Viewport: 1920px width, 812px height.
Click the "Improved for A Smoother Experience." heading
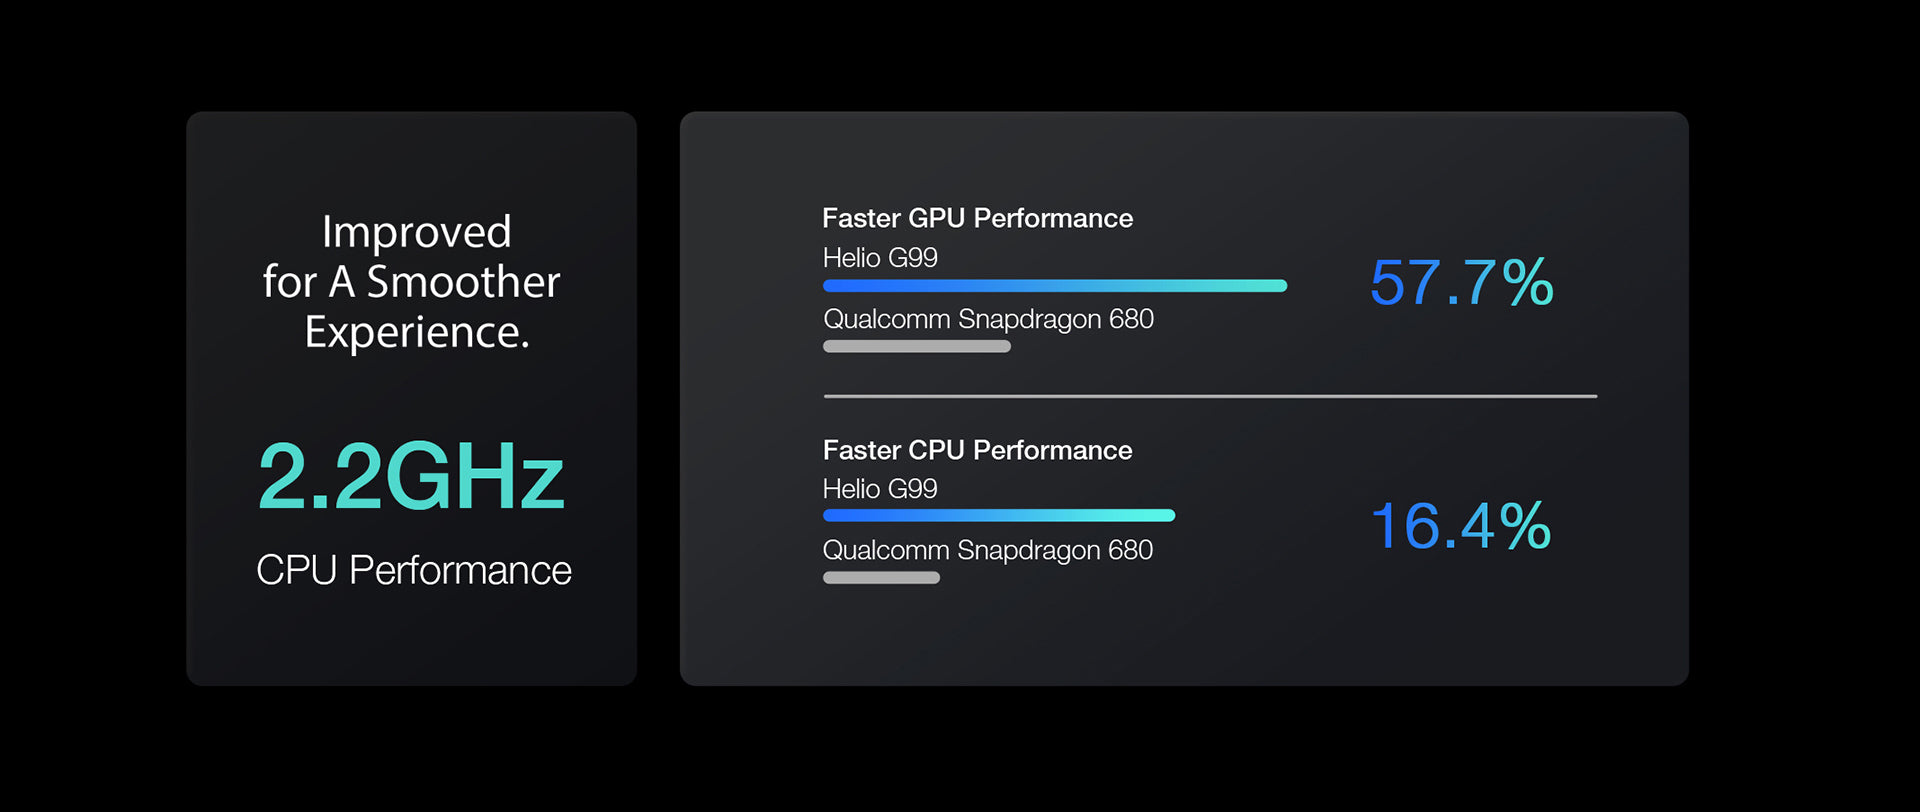[x=412, y=282]
